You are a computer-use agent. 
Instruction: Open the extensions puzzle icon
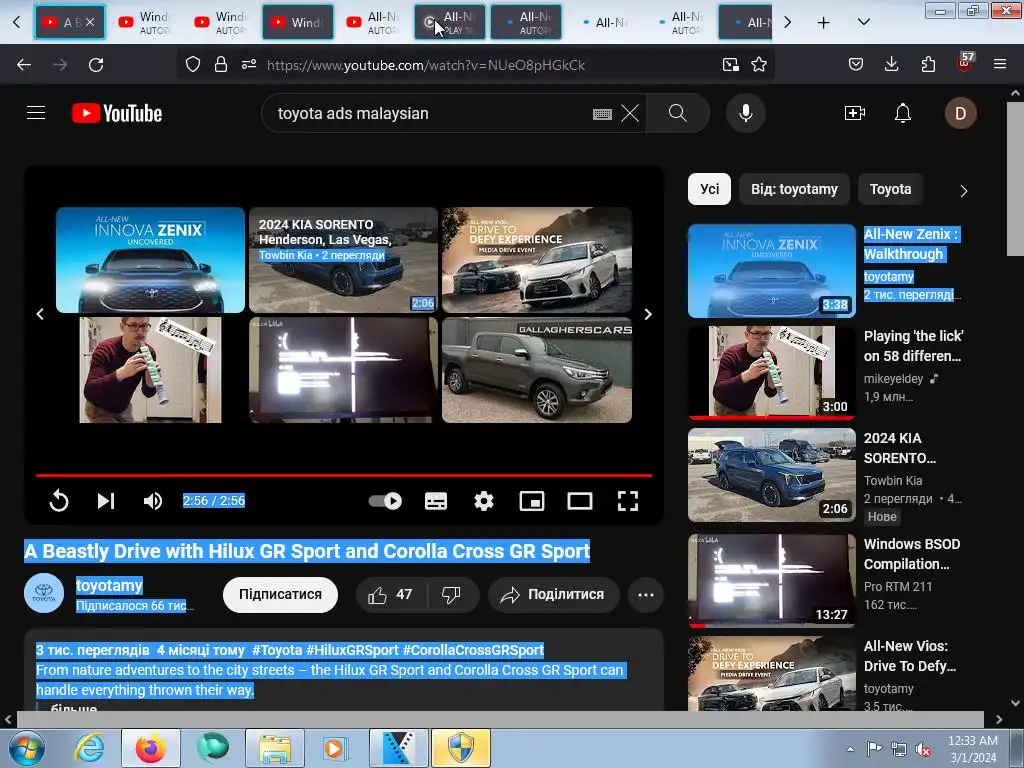coord(928,65)
